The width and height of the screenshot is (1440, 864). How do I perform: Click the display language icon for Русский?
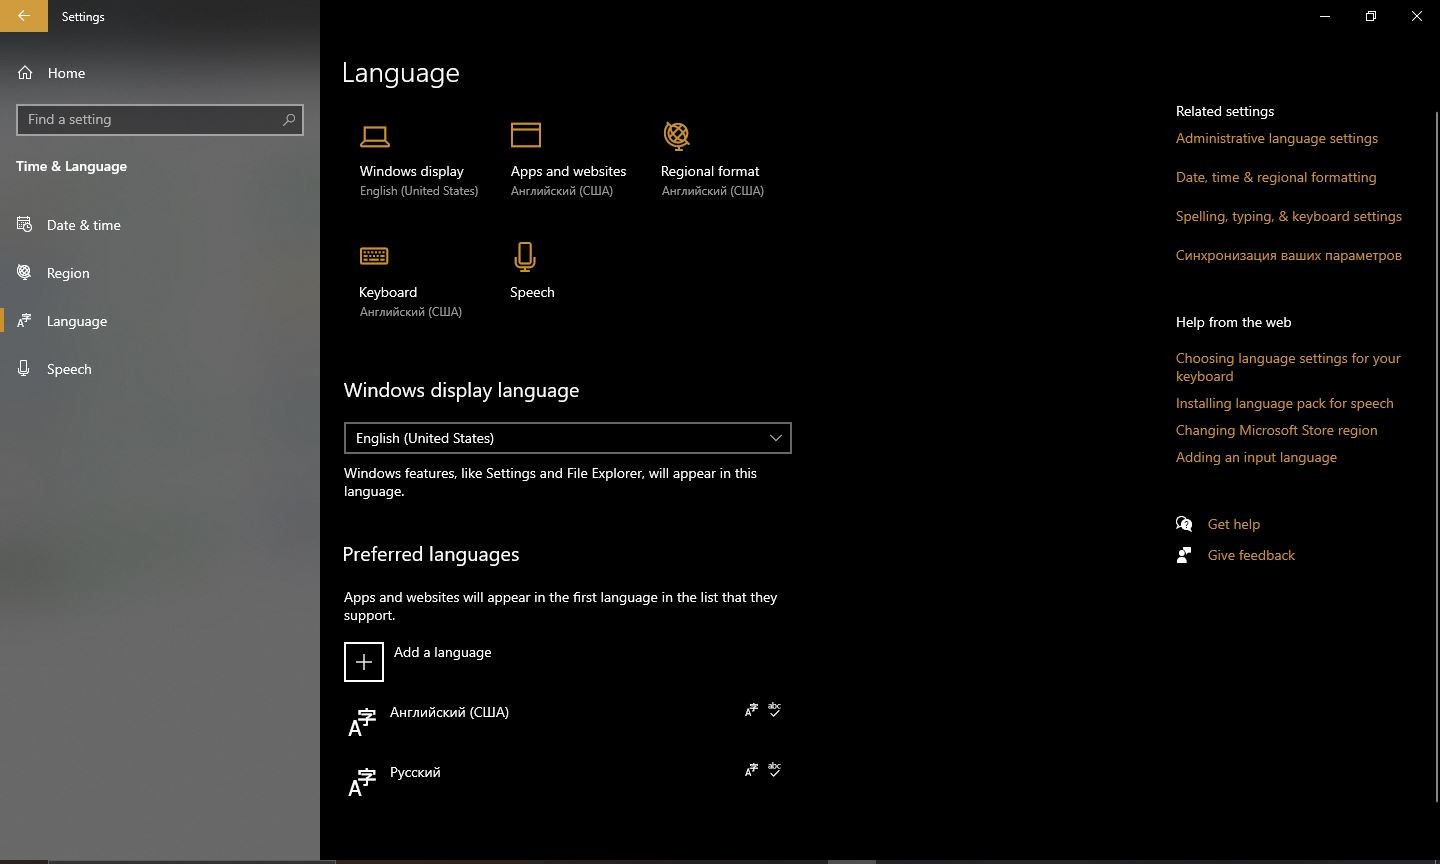[751, 770]
